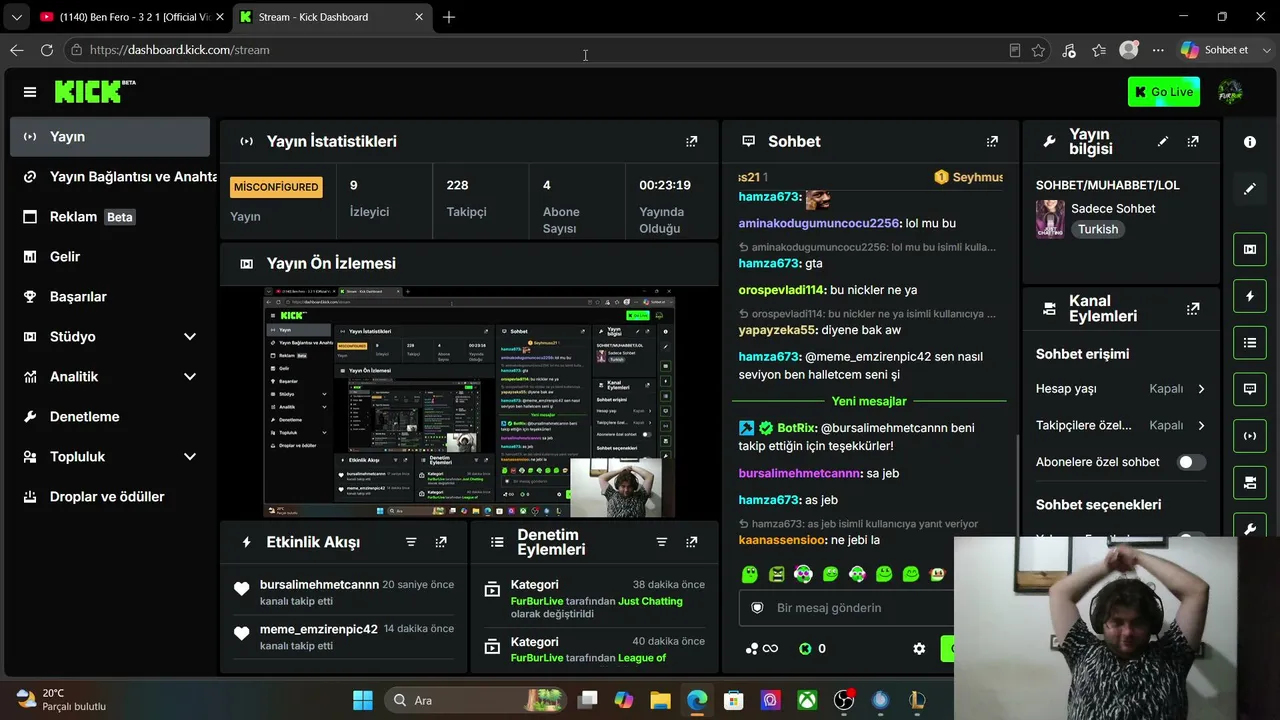1280x720 pixels.
Task: Reload the page
Action: 47,50
